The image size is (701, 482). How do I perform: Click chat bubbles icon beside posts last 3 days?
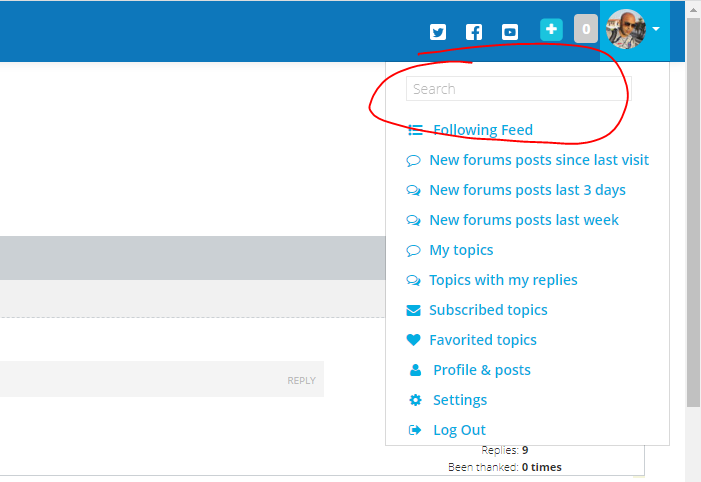[413, 190]
